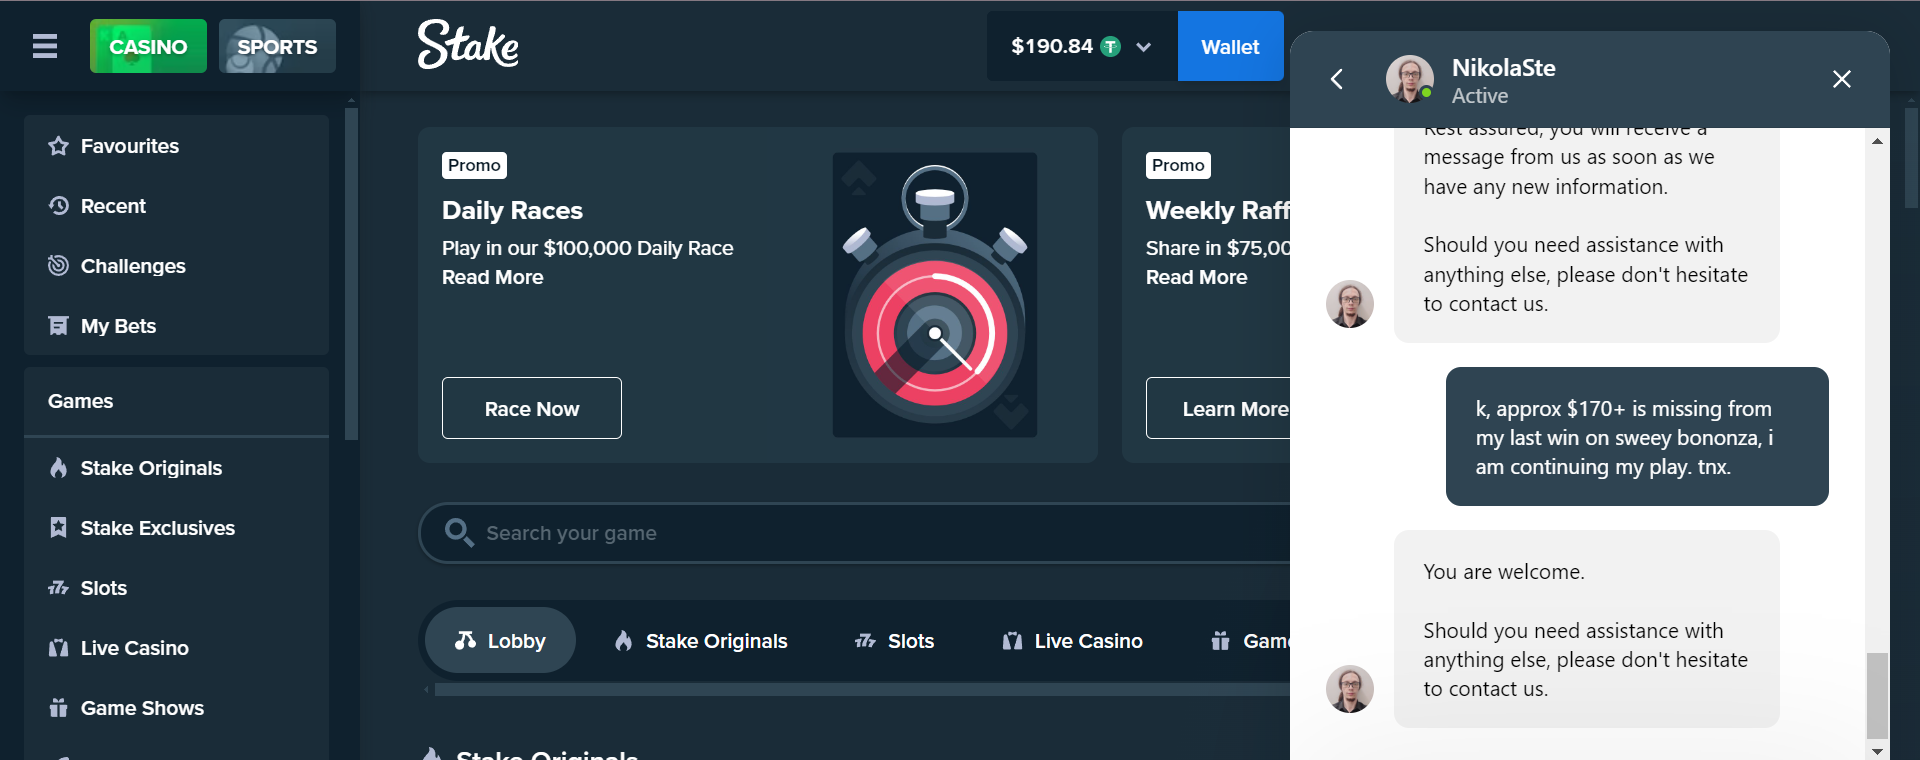Viewport: 1920px width, 760px height.
Task: Click the Challenges target icon
Action: click(58, 266)
